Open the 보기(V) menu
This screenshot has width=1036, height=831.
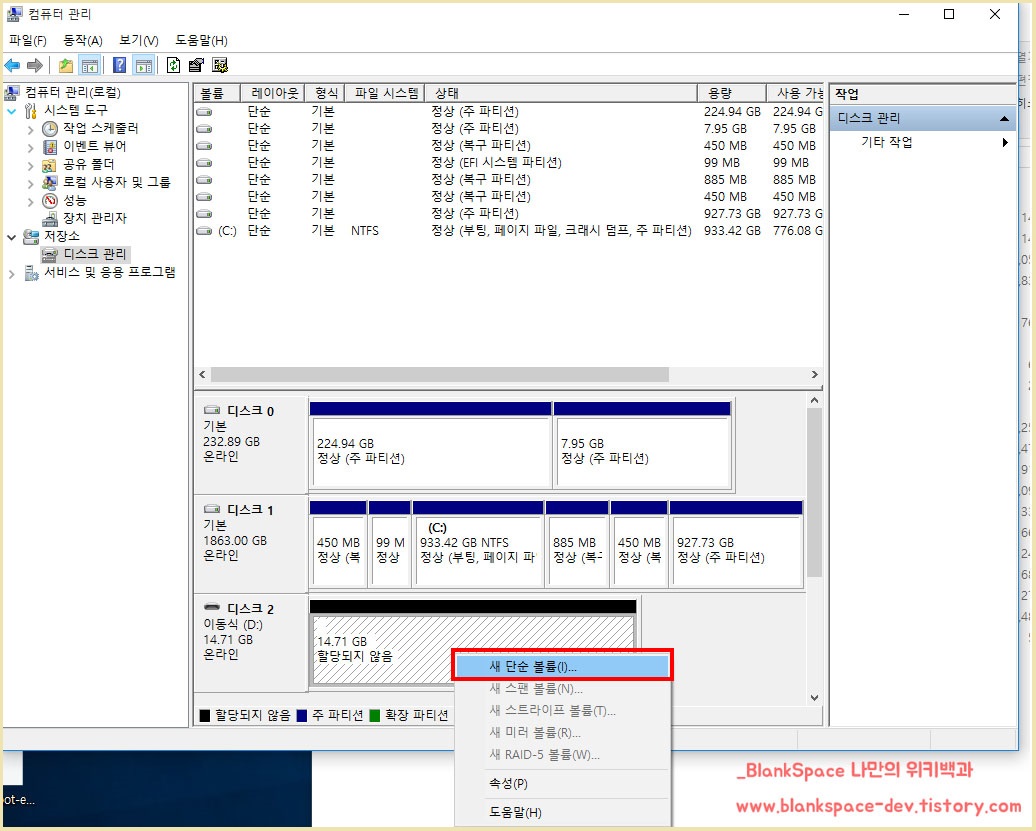click(x=139, y=41)
